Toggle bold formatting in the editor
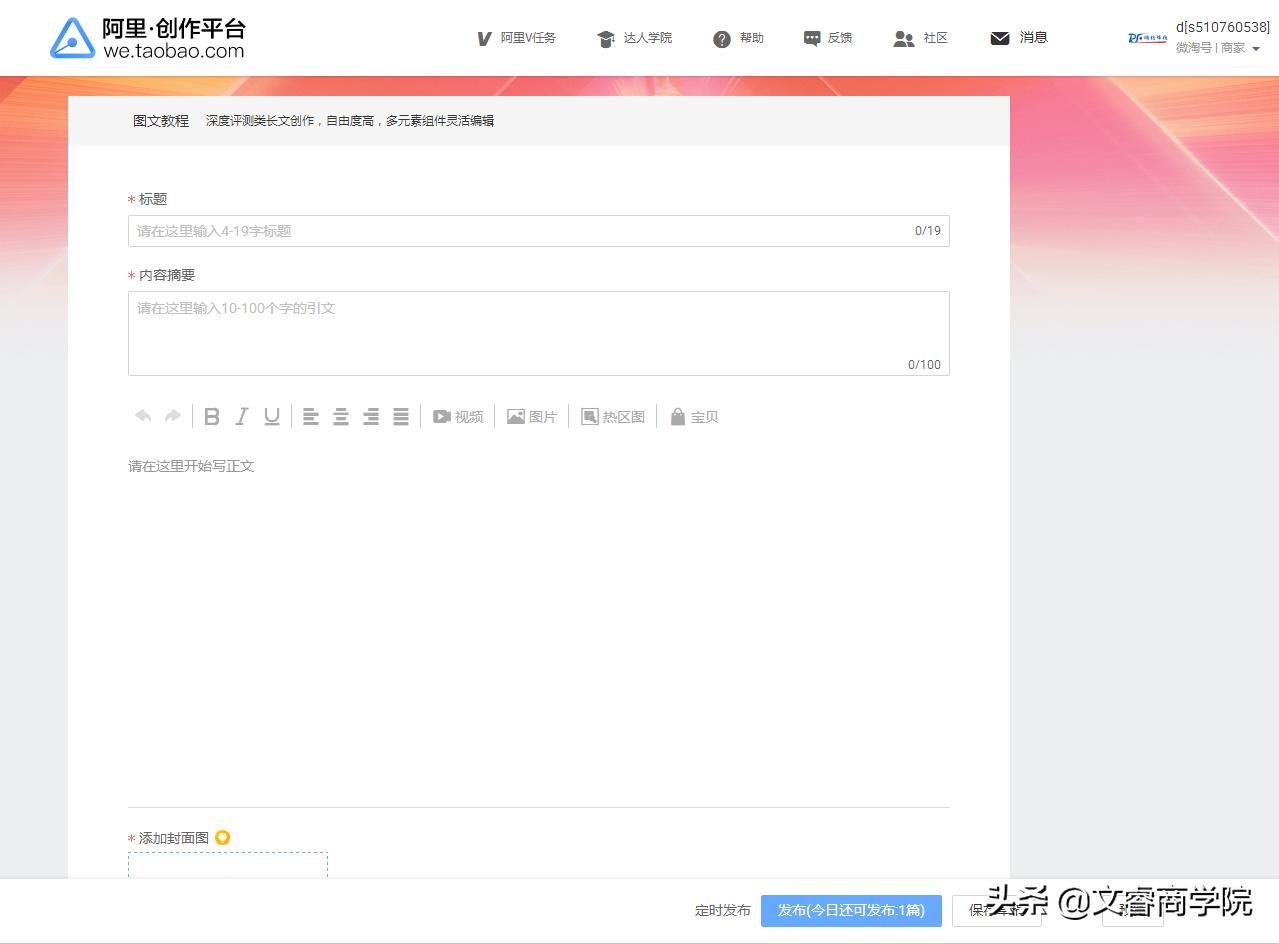This screenshot has height=944, width=1279. (211, 415)
